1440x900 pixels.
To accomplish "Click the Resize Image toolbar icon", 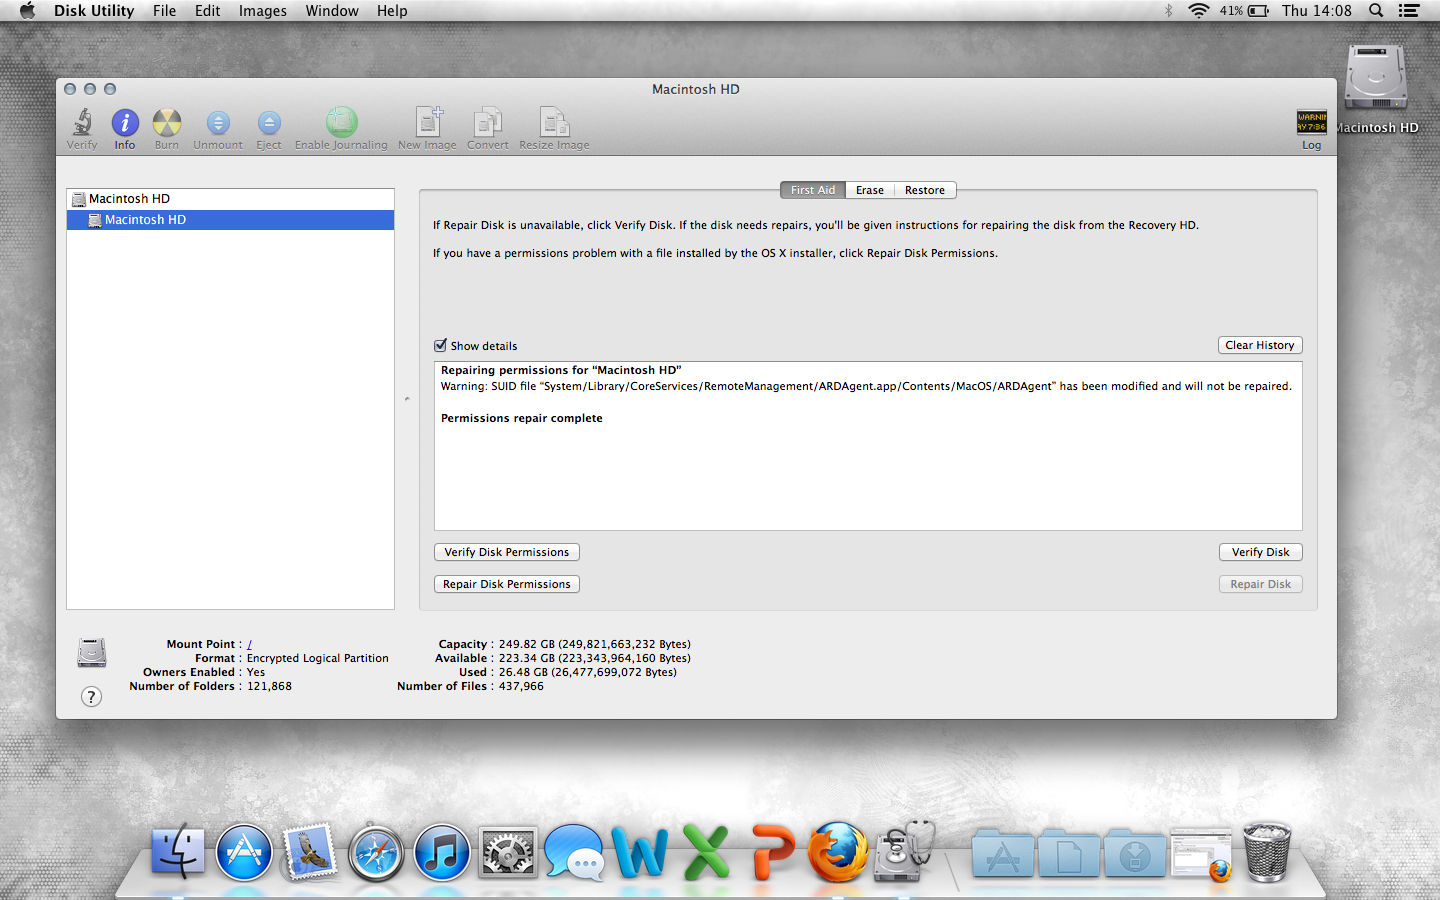I will pos(554,122).
